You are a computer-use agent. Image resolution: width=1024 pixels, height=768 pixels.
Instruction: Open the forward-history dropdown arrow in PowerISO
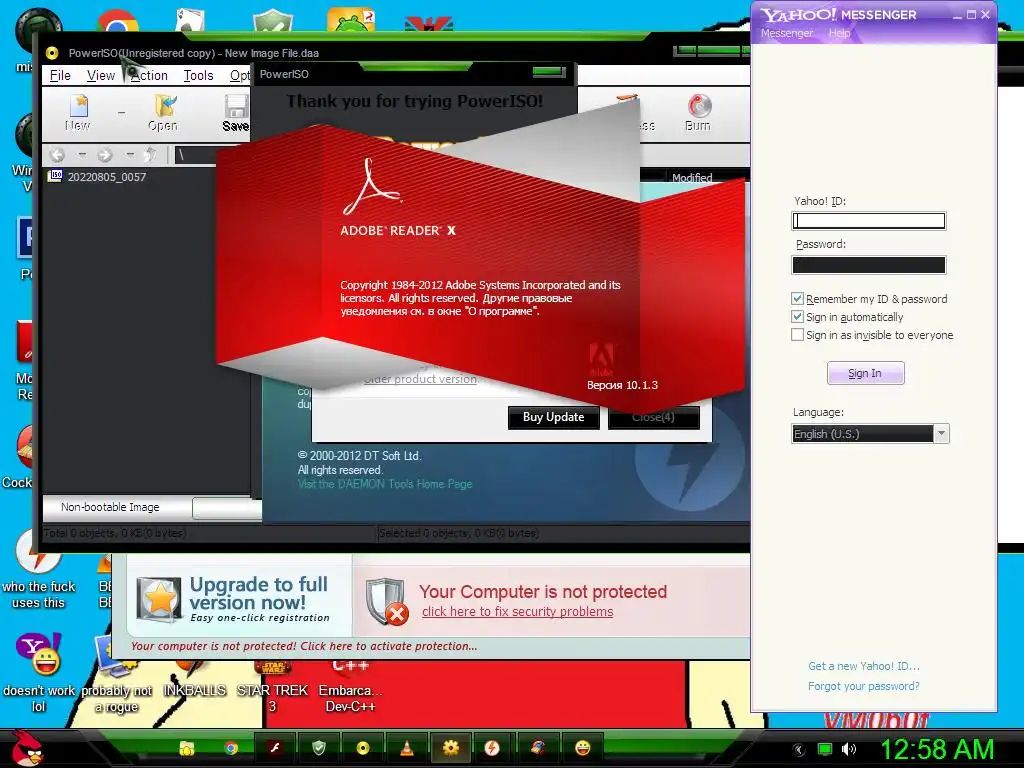point(129,155)
